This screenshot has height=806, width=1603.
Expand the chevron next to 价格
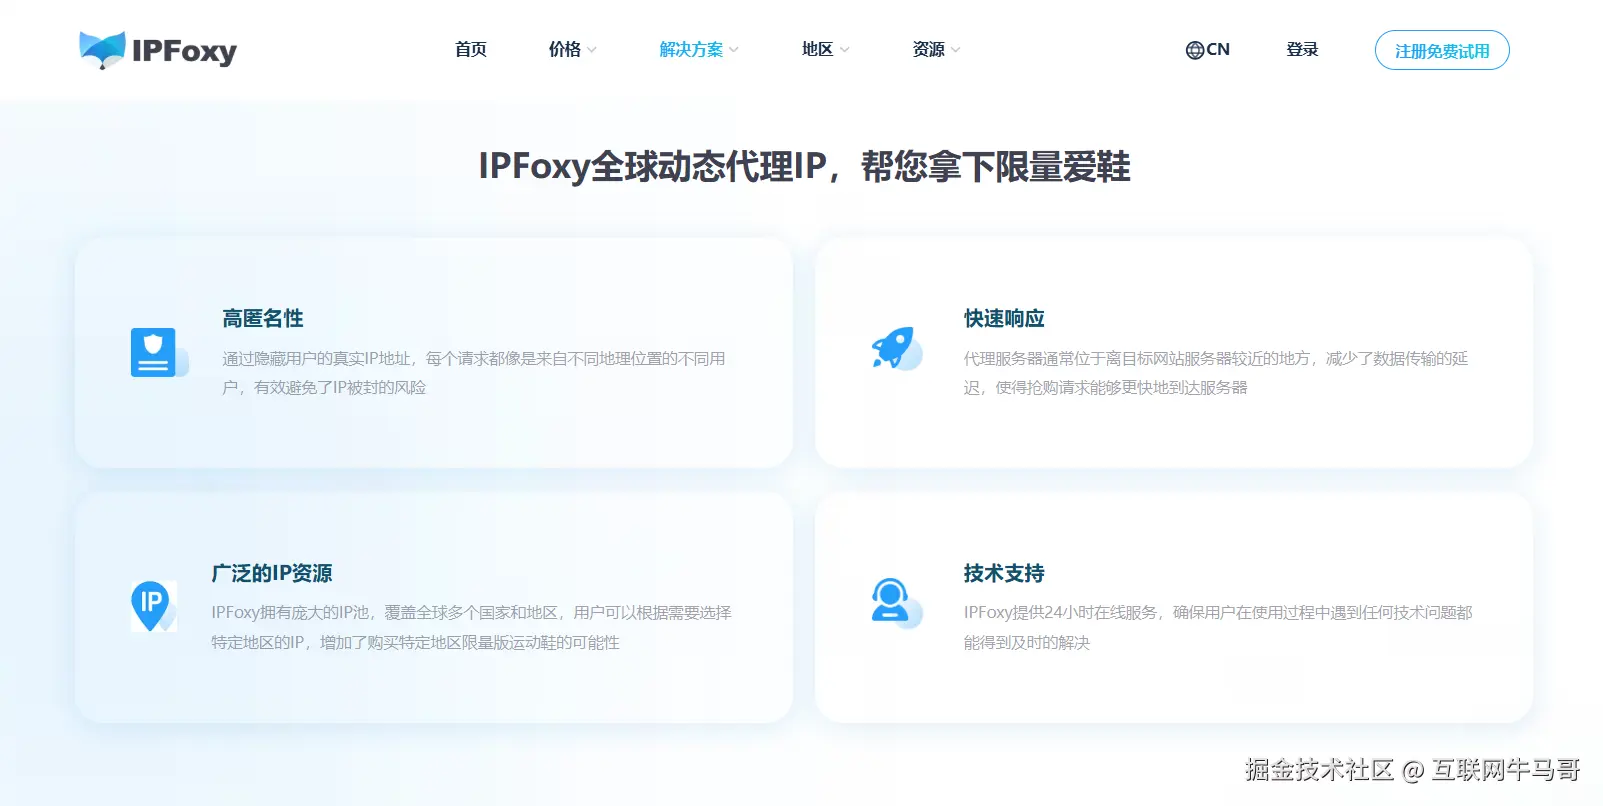pyautogui.click(x=592, y=50)
